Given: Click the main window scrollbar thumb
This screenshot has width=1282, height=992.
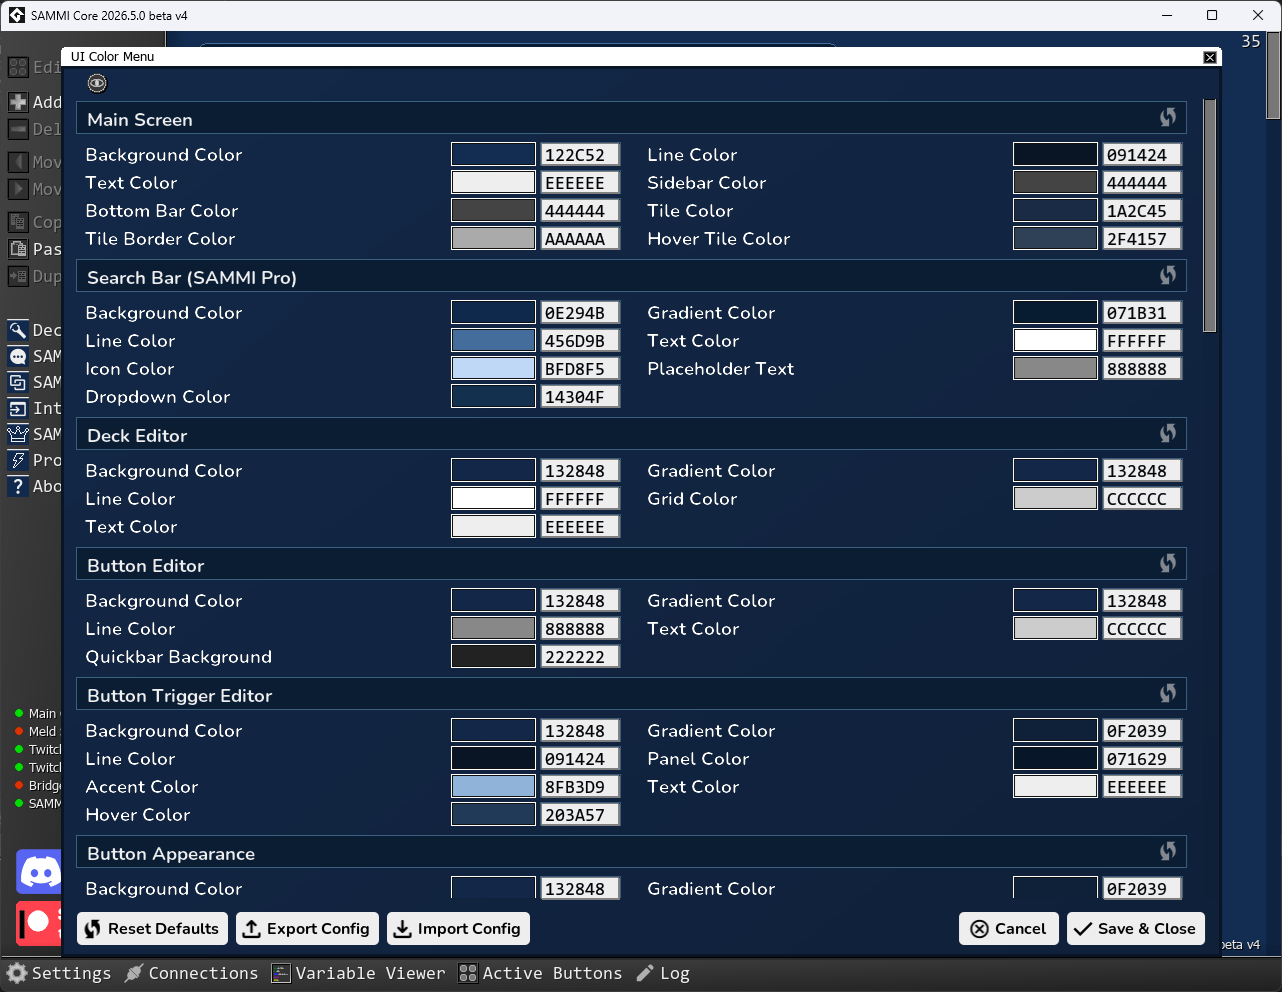Looking at the screenshot, I should pos(1273,76).
